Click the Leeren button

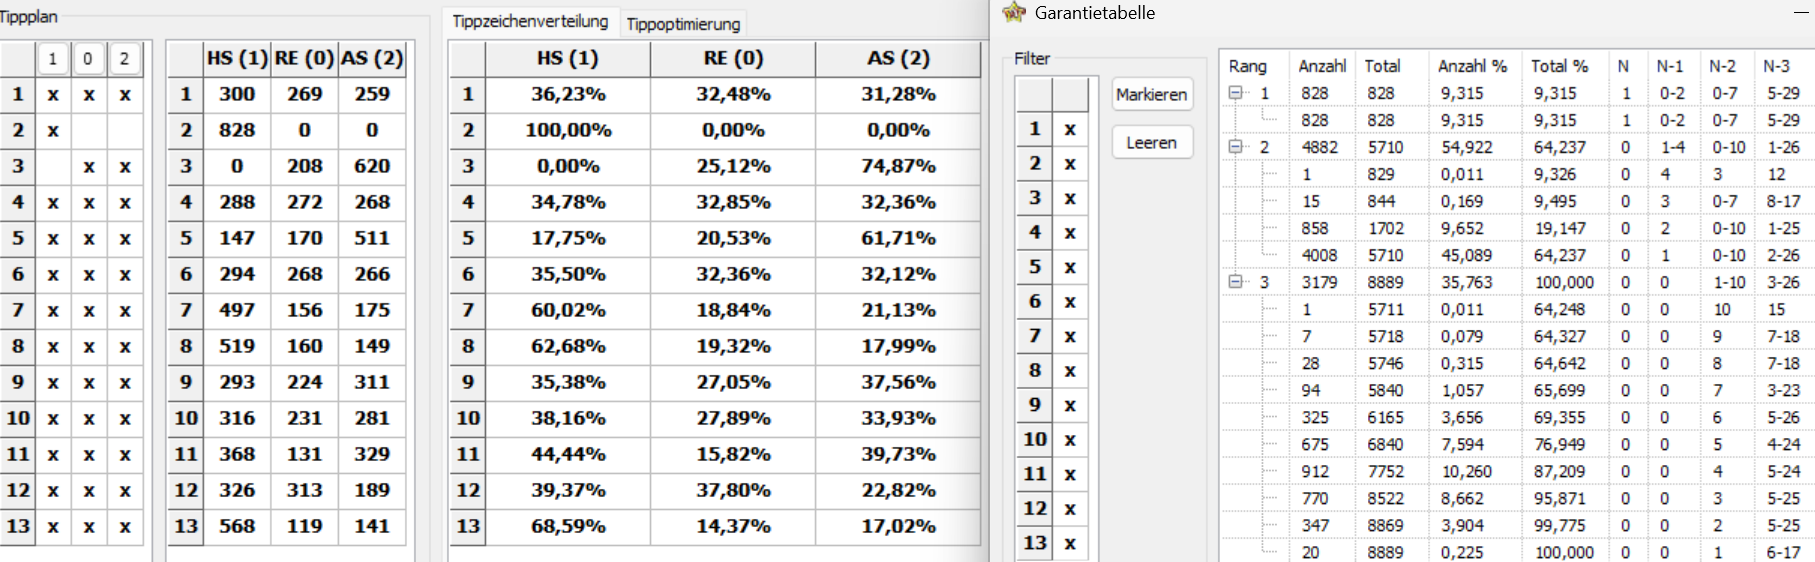[x=1152, y=142]
